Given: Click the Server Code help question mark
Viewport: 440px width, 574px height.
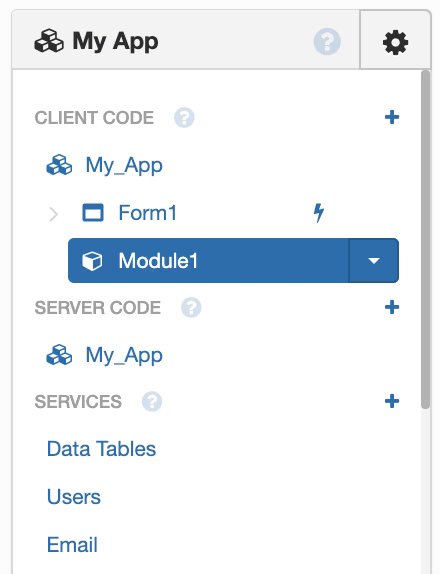Looking at the screenshot, I should click(x=191, y=307).
